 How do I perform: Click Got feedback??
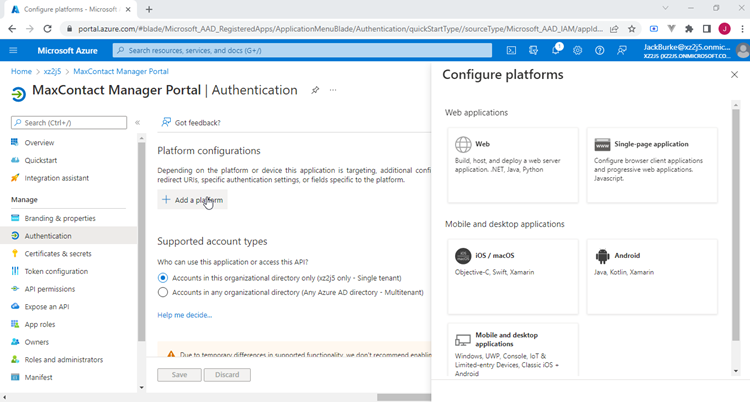pyautogui.click(x=191, y=123)
